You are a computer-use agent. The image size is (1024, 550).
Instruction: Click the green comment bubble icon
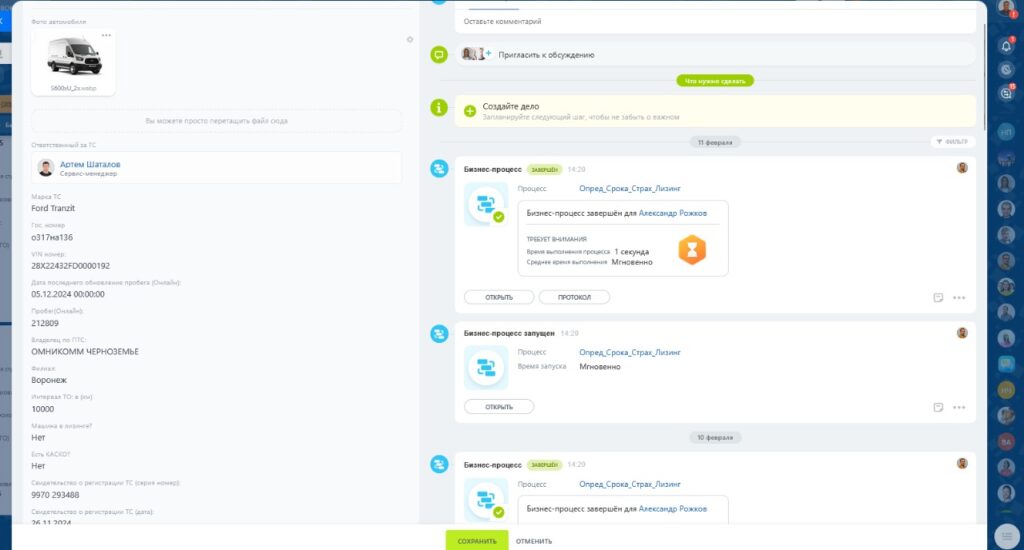coord(439,55)
